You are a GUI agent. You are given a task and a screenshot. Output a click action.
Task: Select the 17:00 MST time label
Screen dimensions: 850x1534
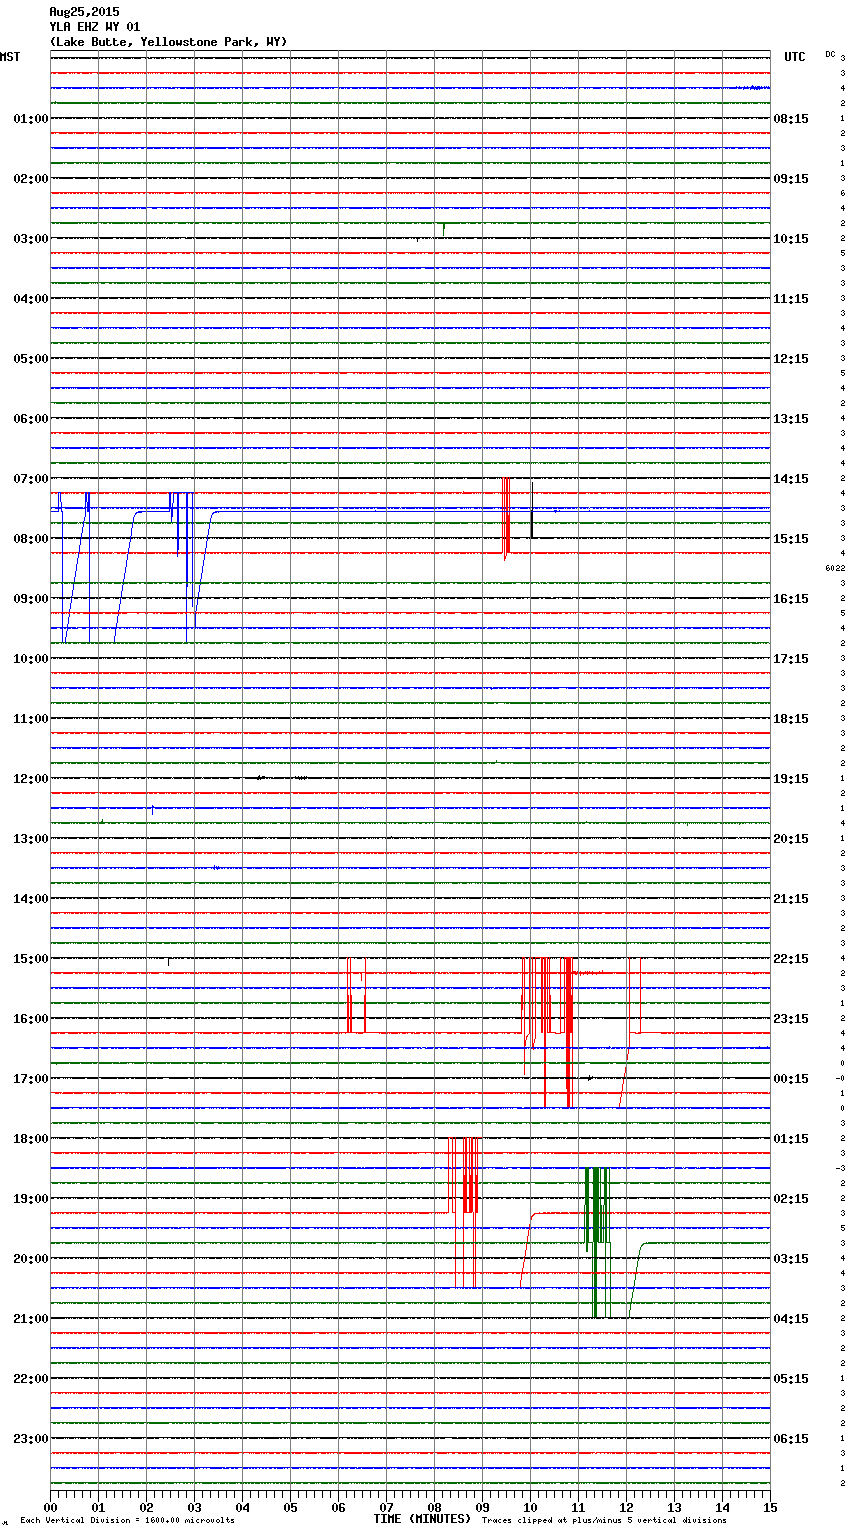30,1078
